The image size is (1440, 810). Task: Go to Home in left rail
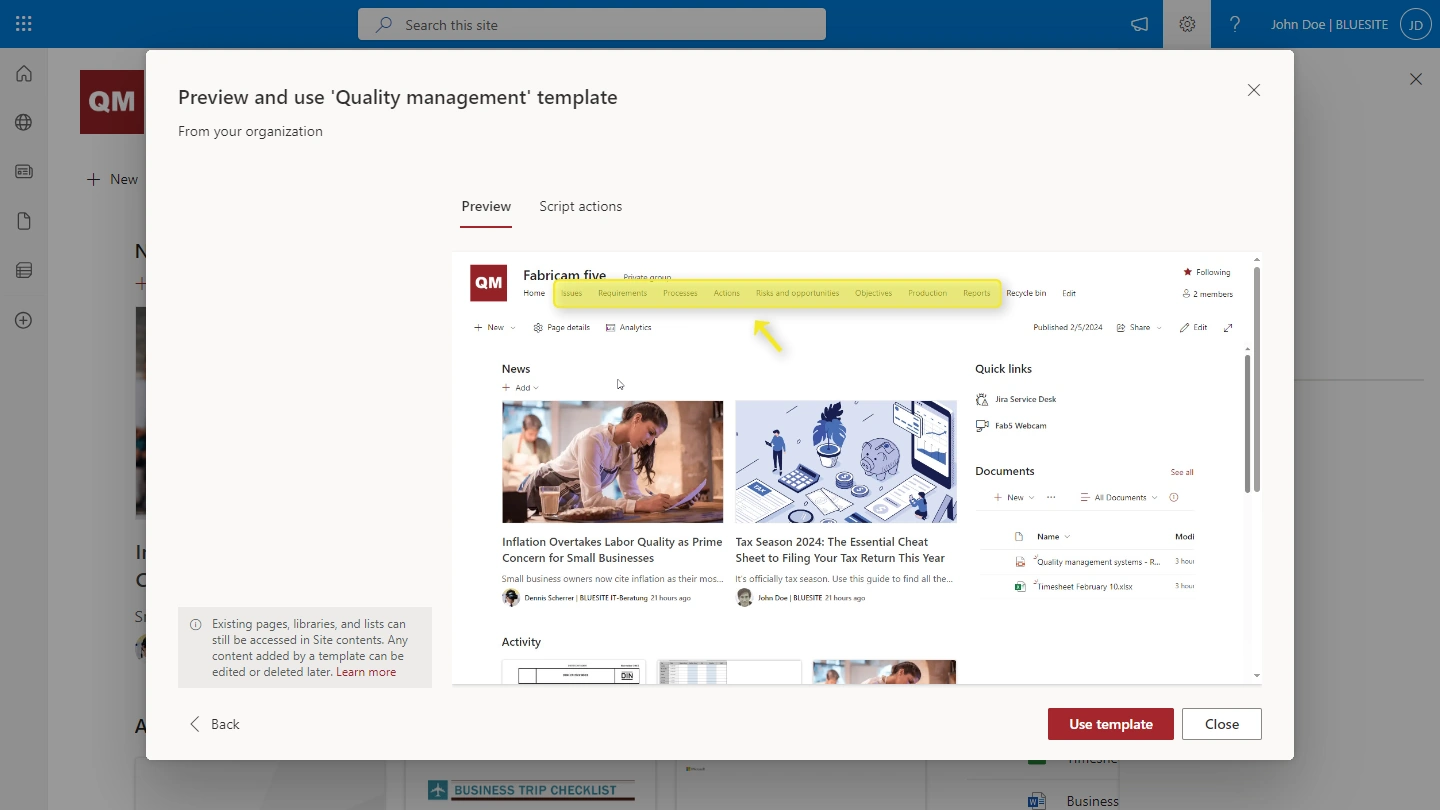tap(24, 73)
